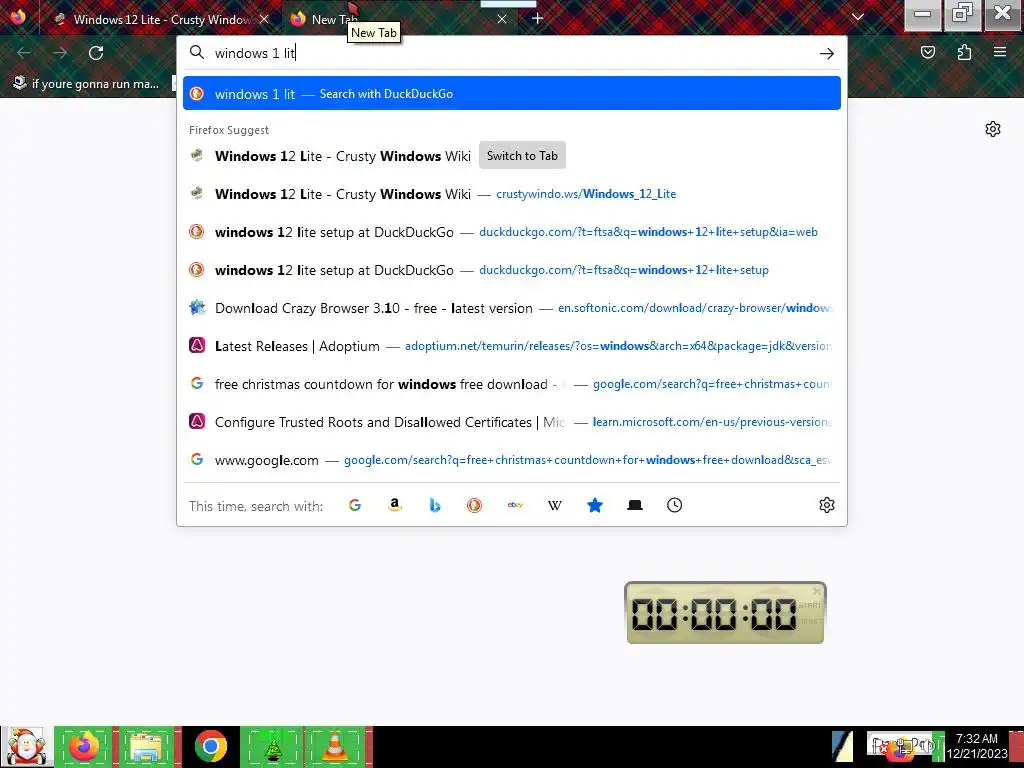Open Firefox from the taskbar
This screenshot has width=1024, height=768.
tap(84, 746)
